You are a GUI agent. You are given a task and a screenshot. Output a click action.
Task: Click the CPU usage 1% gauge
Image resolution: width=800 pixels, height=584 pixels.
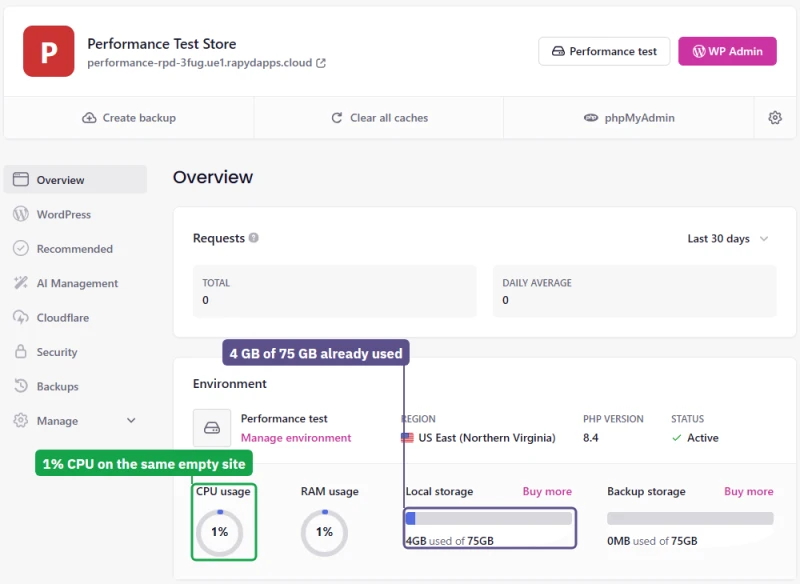[219, 532]
